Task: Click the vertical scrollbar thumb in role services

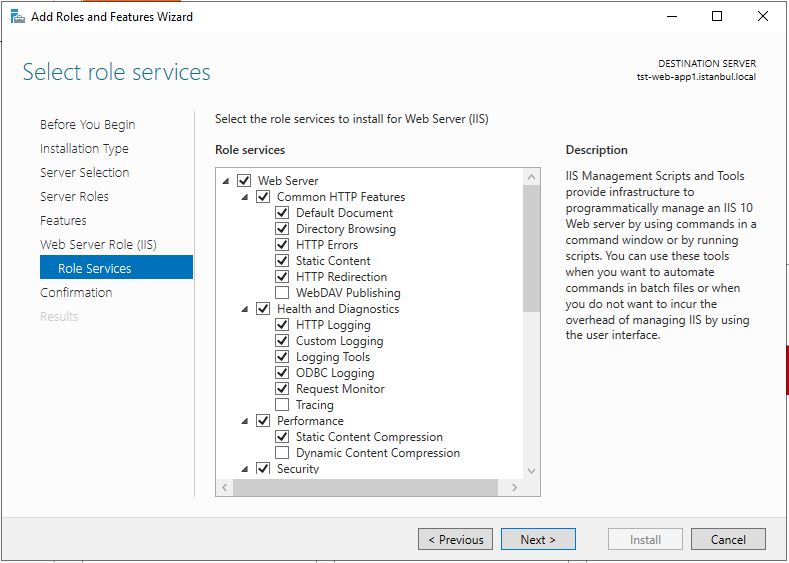Action: pyautogui.click(x=531, y=249)
